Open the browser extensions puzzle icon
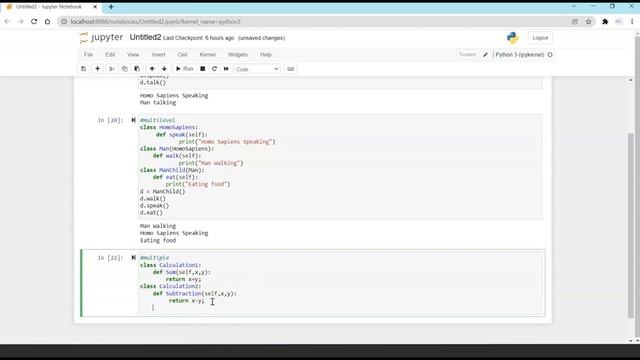 605,22
